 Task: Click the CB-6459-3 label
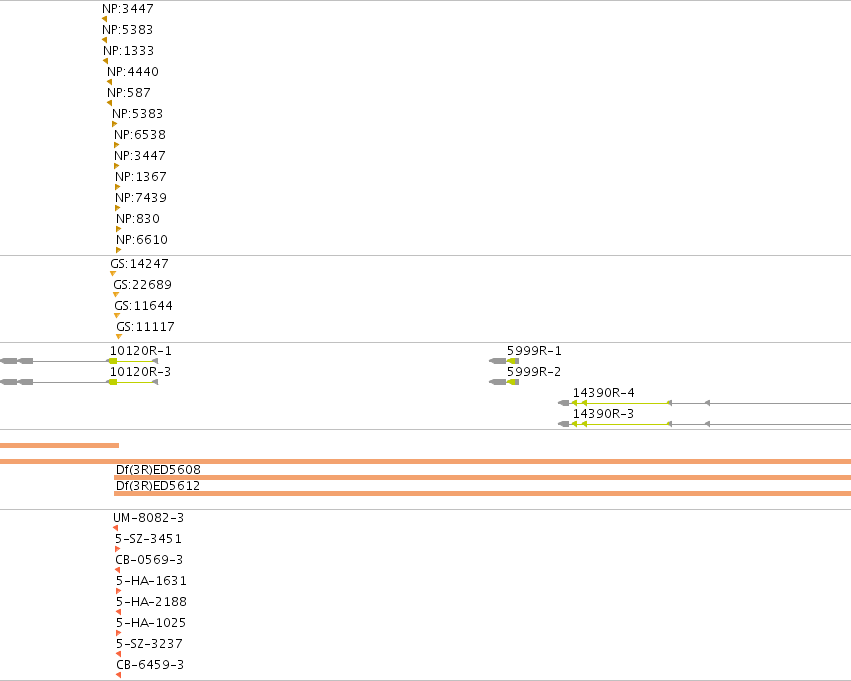pyautogui.click(x=150, y=665)
